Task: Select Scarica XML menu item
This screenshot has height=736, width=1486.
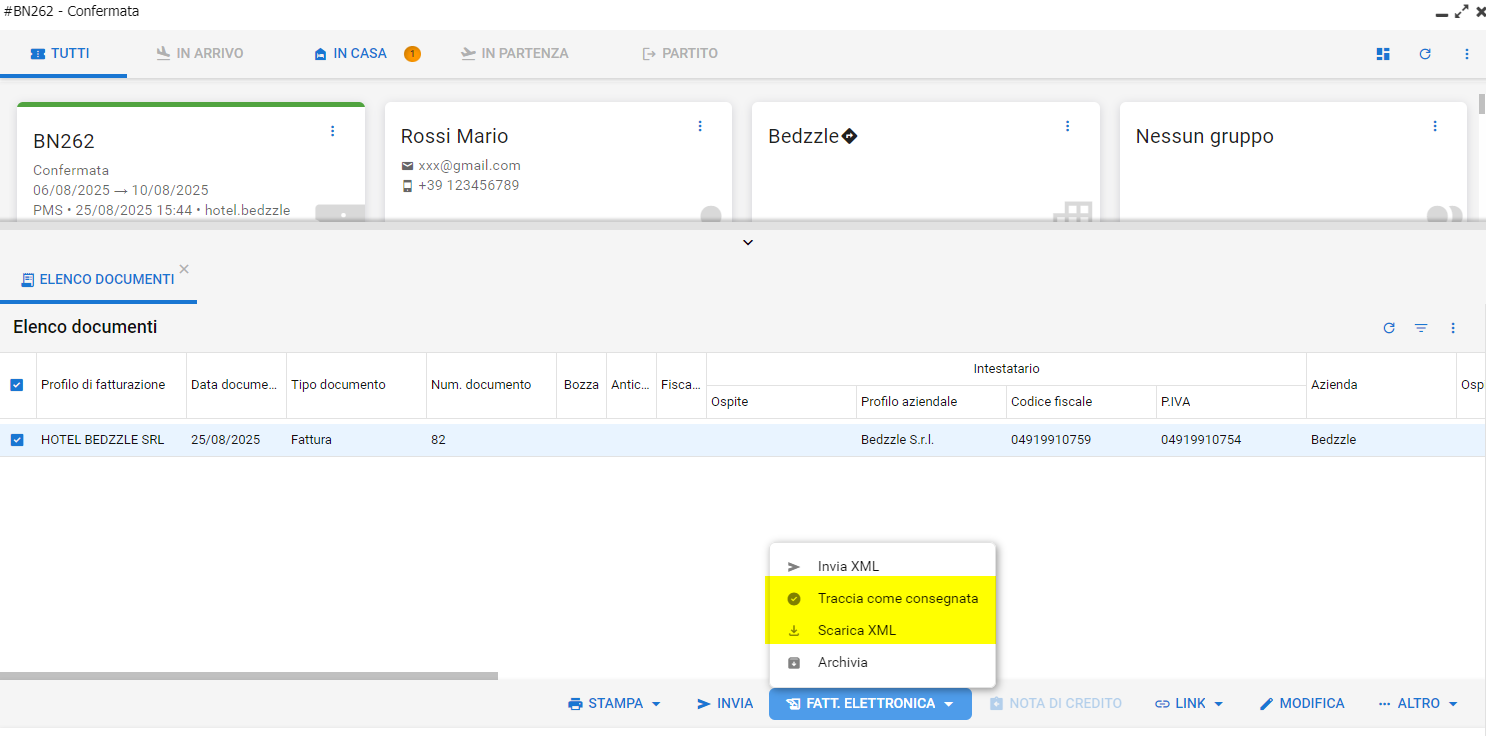Action: [857, 631]
